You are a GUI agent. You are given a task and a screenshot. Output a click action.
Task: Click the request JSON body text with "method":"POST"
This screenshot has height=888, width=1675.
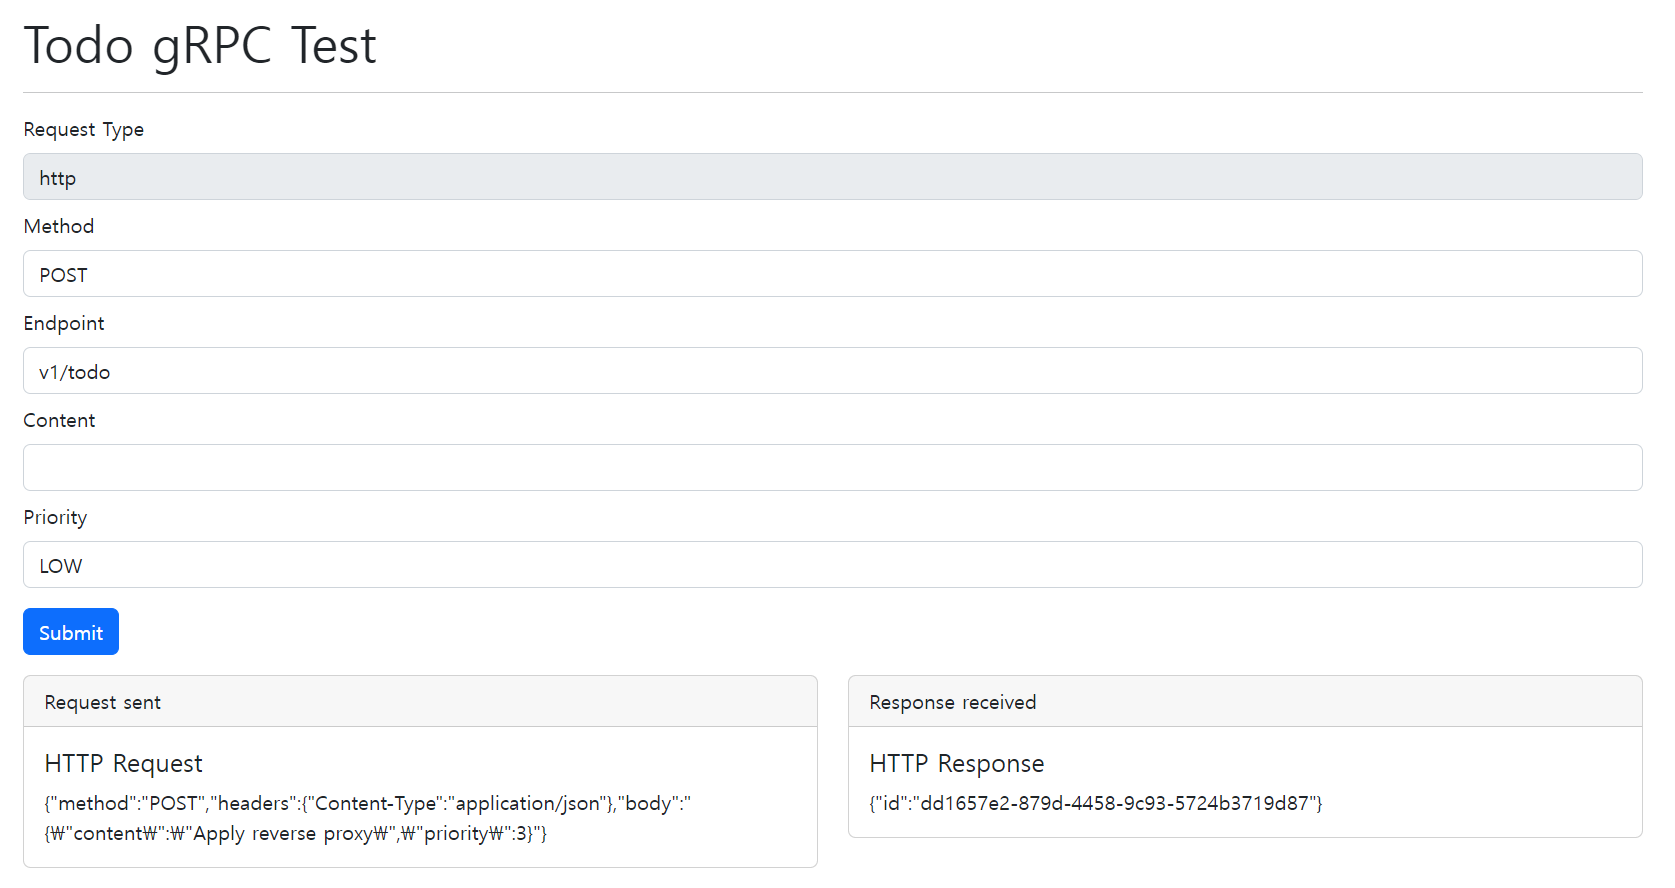coord(368,818)
